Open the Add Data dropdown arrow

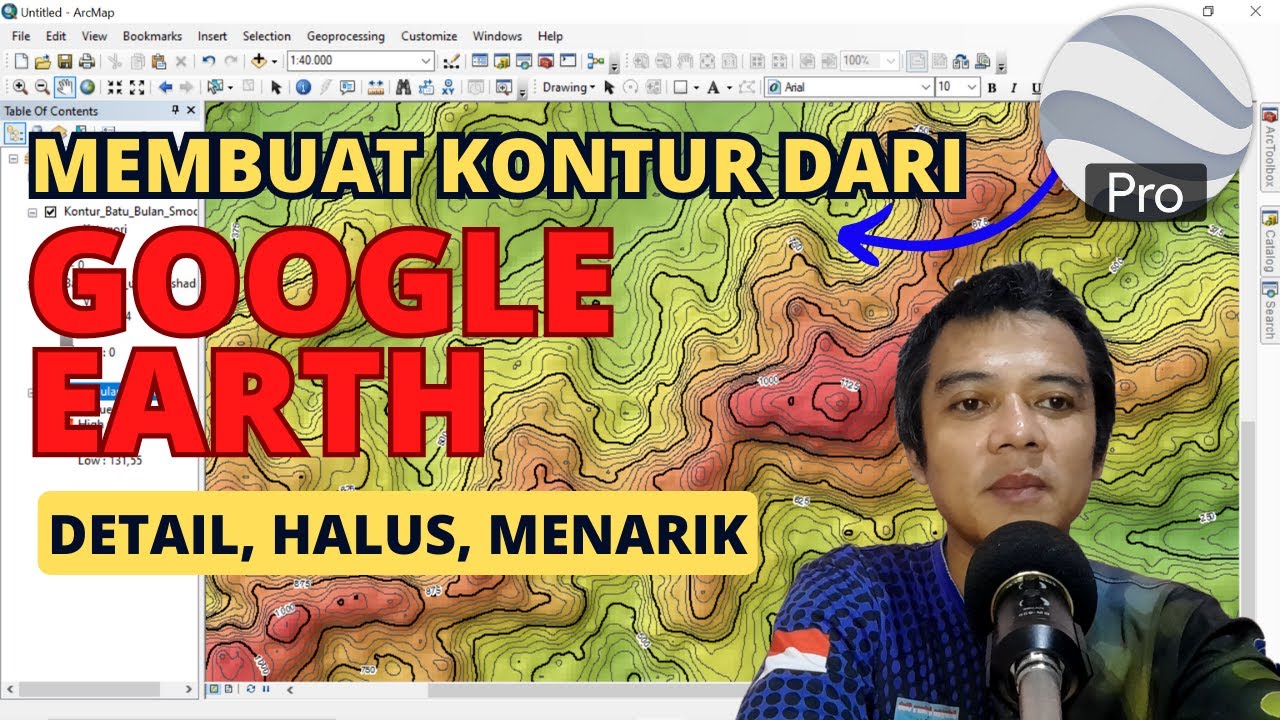273,61
